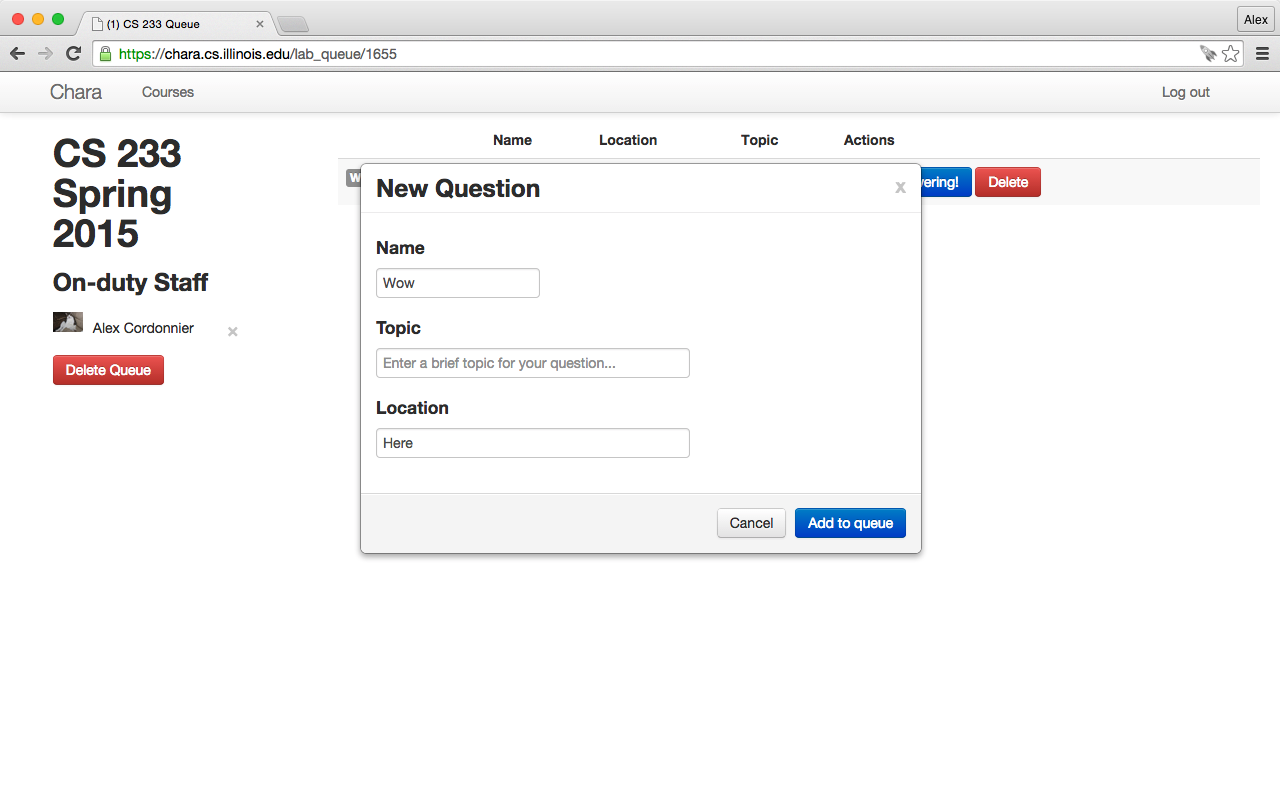The height and width of the screenshot is (800, 1280).
Task: Click the Topic column header
Action: (759, 140)
